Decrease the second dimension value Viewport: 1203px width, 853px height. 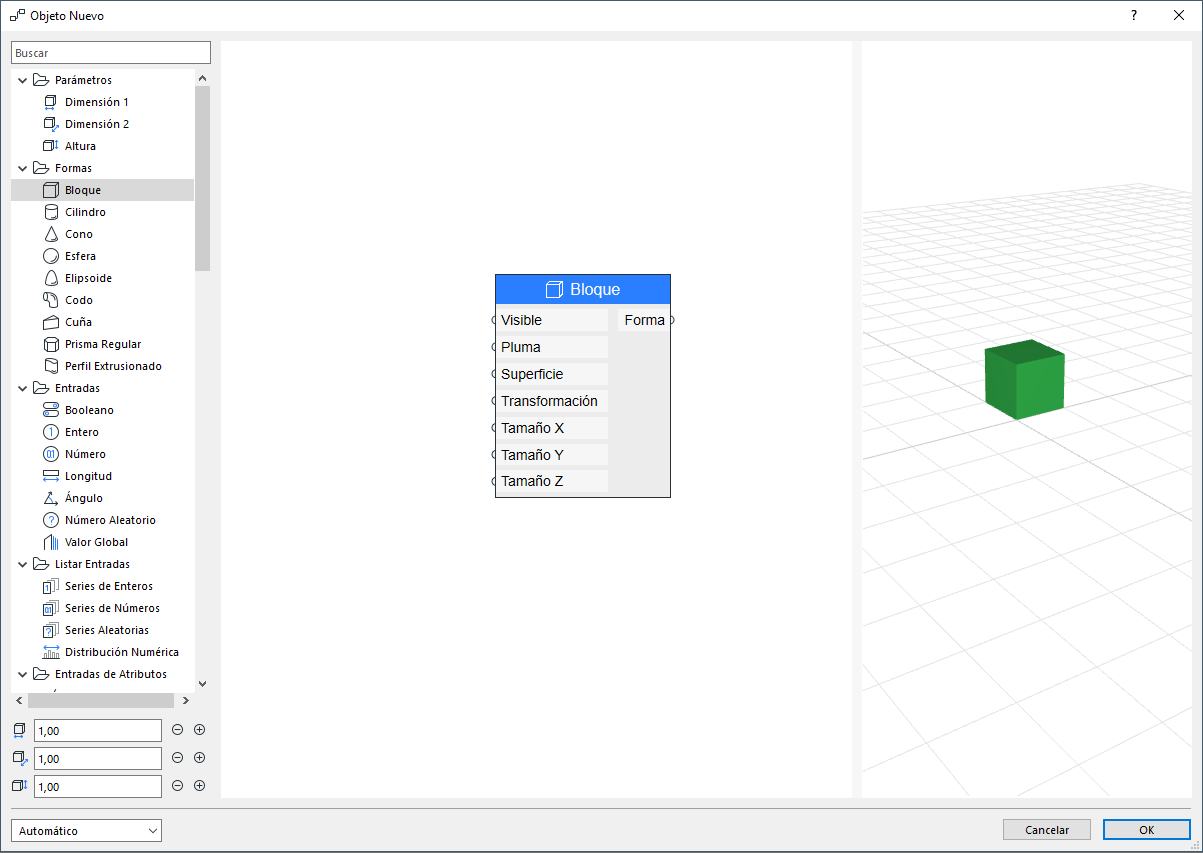(x=178, y=758)
